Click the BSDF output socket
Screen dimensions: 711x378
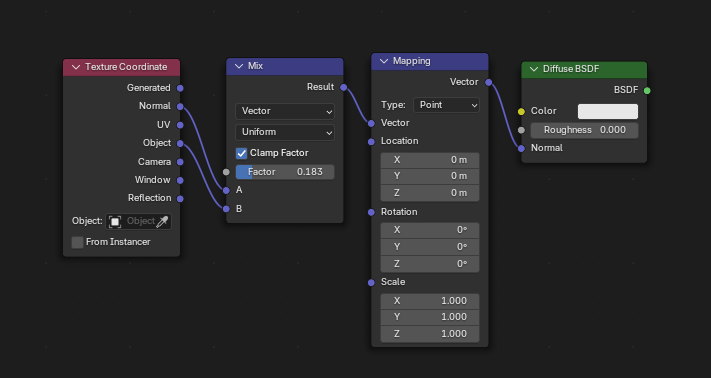click(647, 90)
